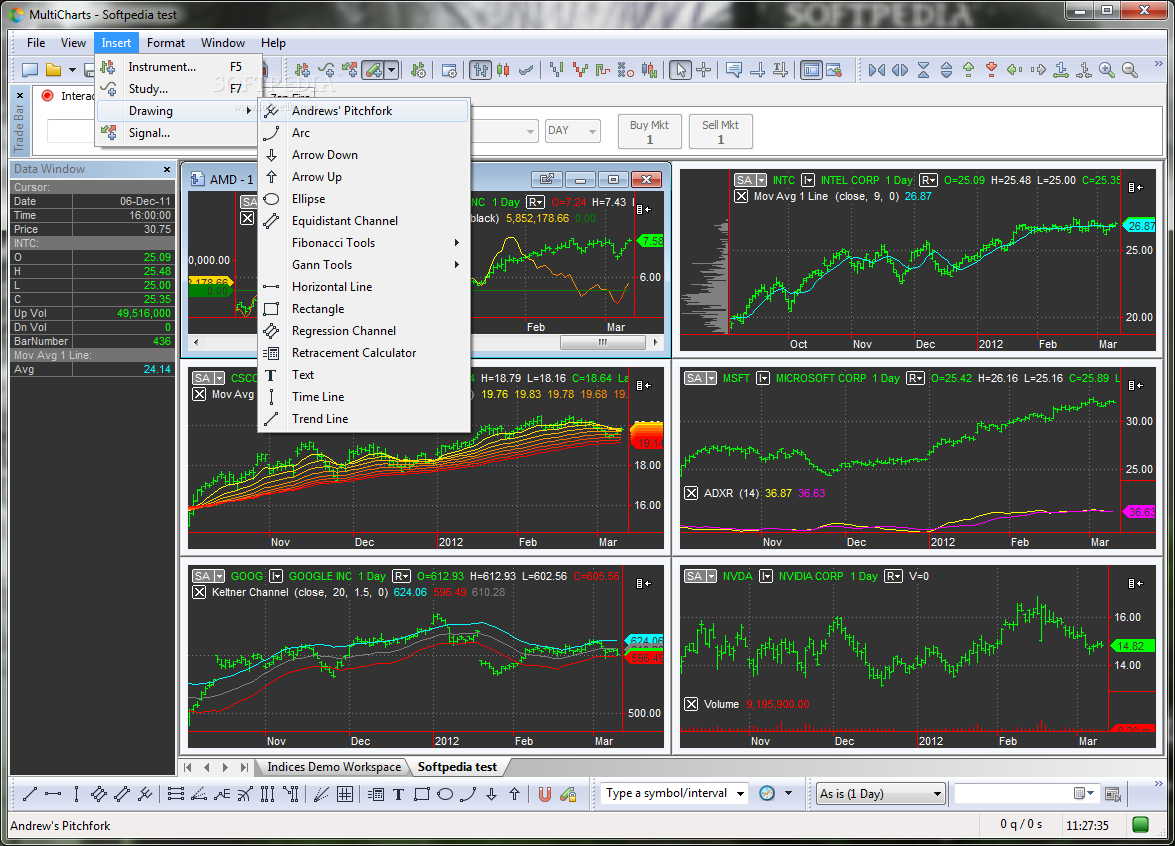This screenshot has height=846, width=1175.
Task: Open the Format menu
Action: [x=166, y=43]
